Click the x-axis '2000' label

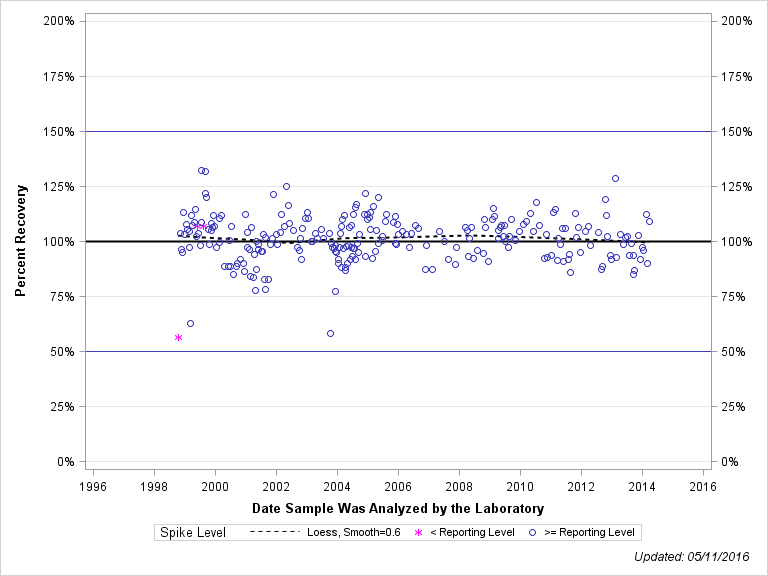pos(215,486)
